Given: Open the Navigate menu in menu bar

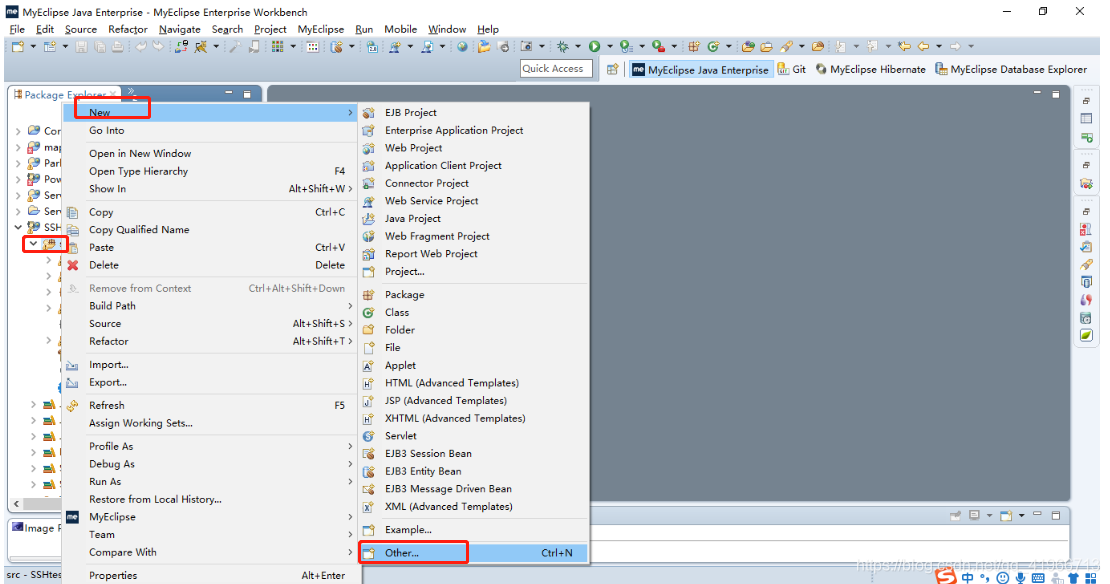Looking at the screenshot, I should point(180,29).
